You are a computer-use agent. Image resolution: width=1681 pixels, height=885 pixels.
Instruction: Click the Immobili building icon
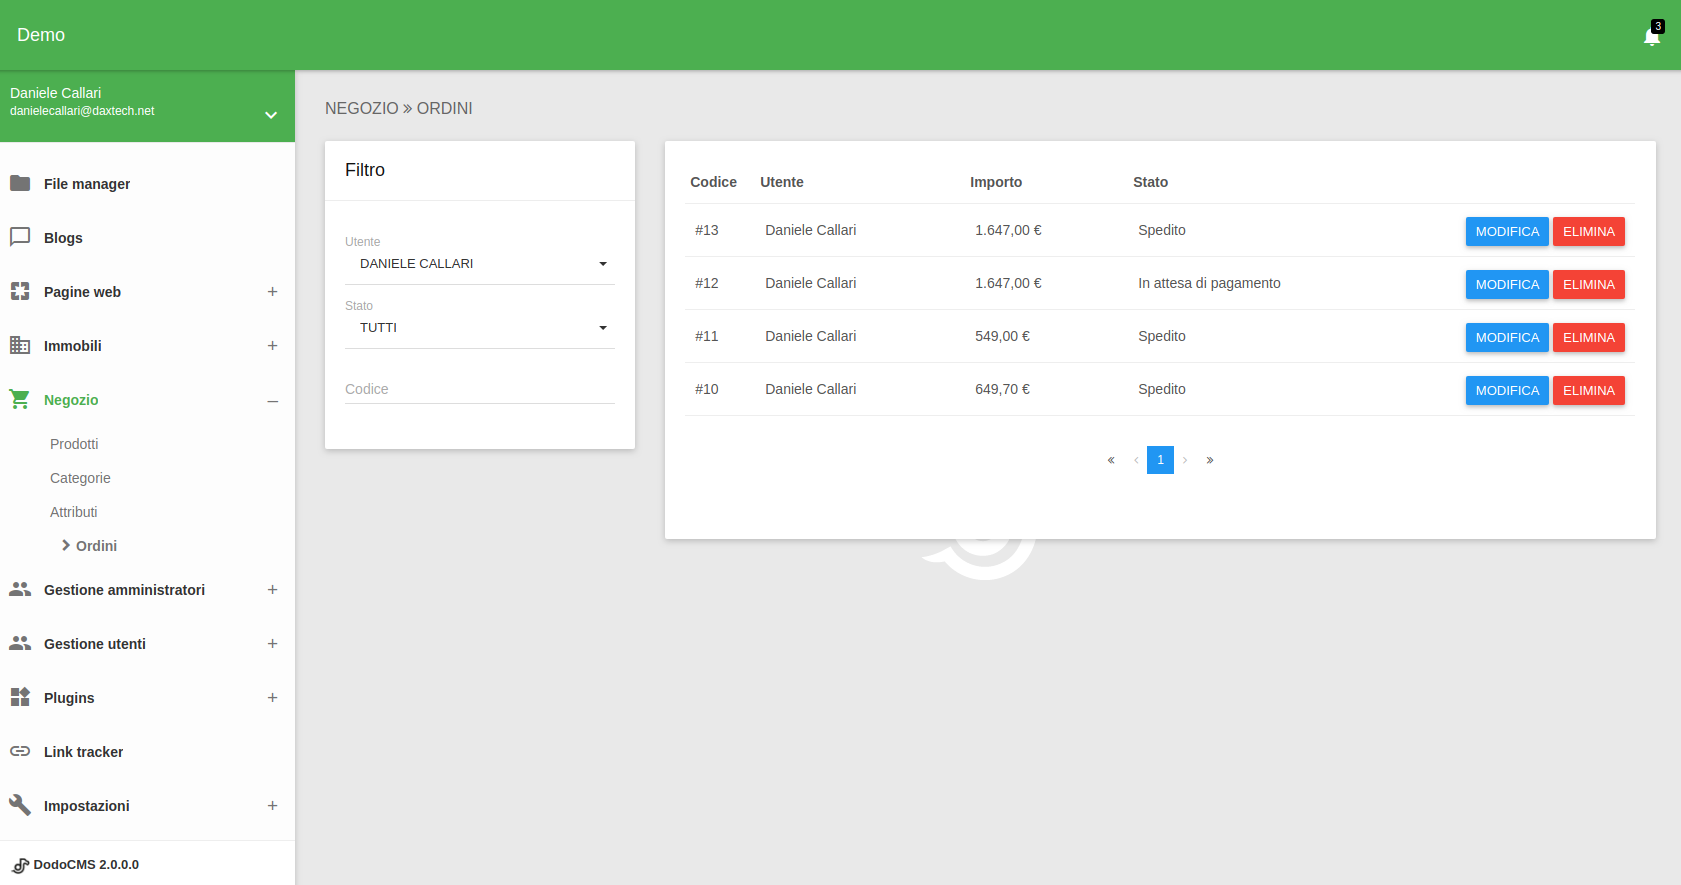click(20, 345)
